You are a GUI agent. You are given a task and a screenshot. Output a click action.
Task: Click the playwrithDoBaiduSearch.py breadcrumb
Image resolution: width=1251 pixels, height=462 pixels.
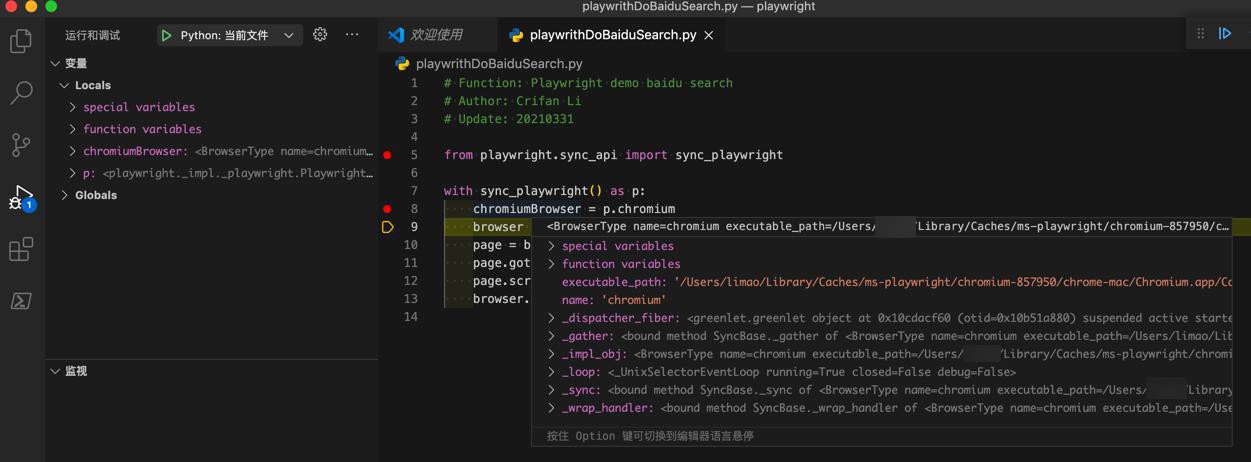tap(498, 63)
